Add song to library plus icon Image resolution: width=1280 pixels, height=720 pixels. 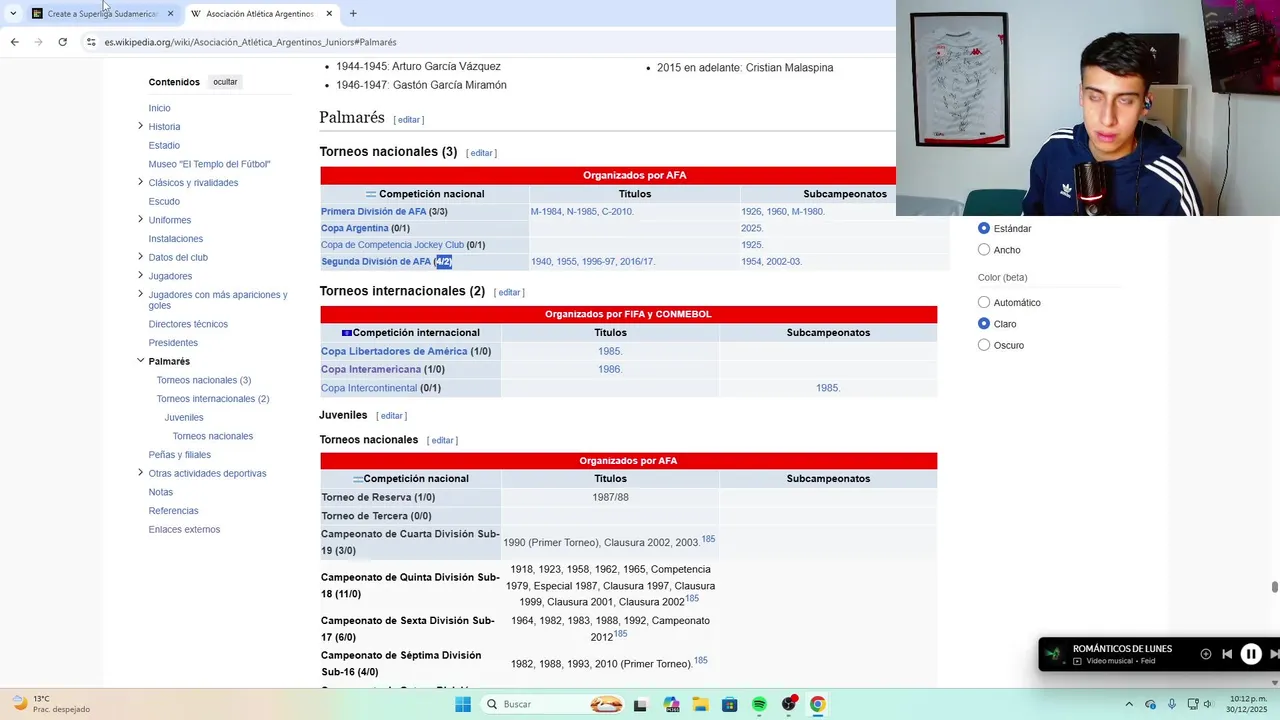1205,654
